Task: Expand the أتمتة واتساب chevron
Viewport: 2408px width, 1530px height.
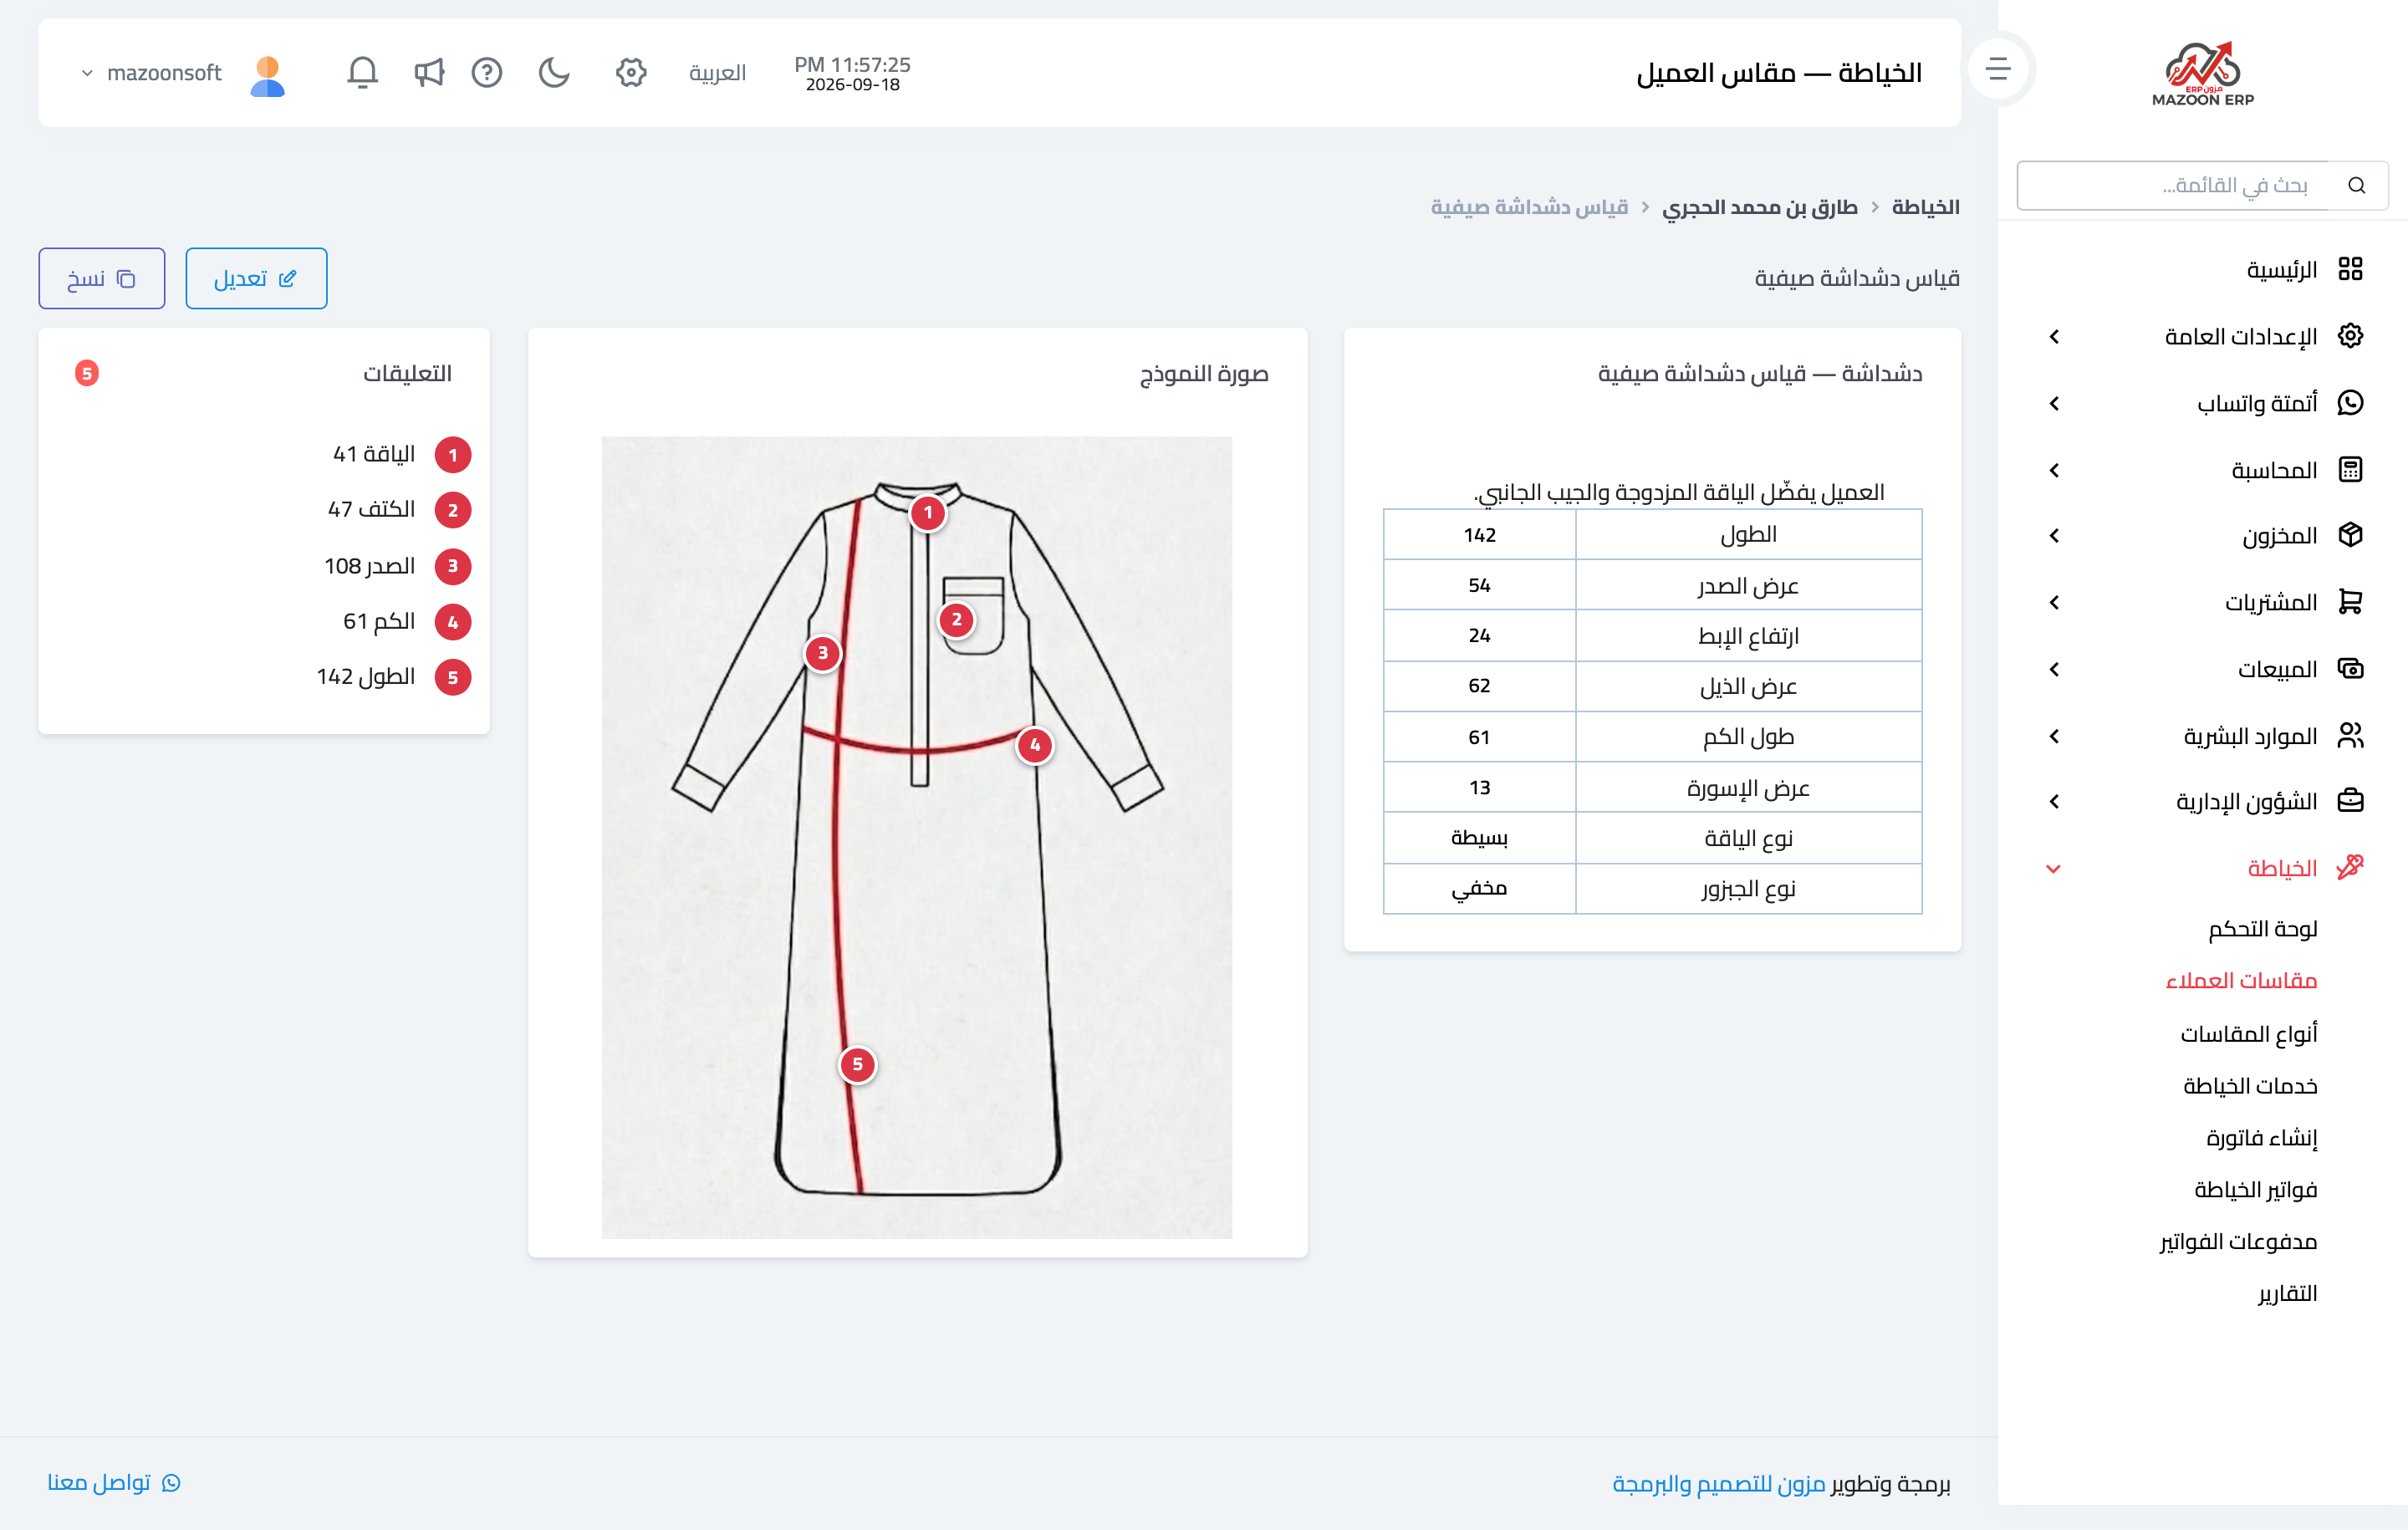Action: [2055, 404]
